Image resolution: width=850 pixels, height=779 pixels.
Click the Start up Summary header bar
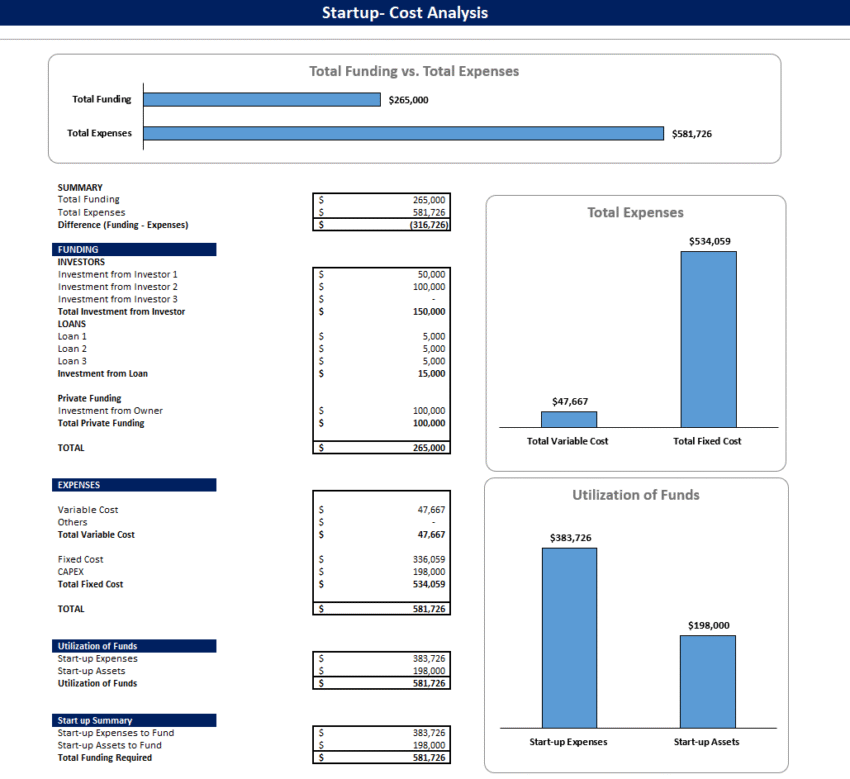click(134, 720)
